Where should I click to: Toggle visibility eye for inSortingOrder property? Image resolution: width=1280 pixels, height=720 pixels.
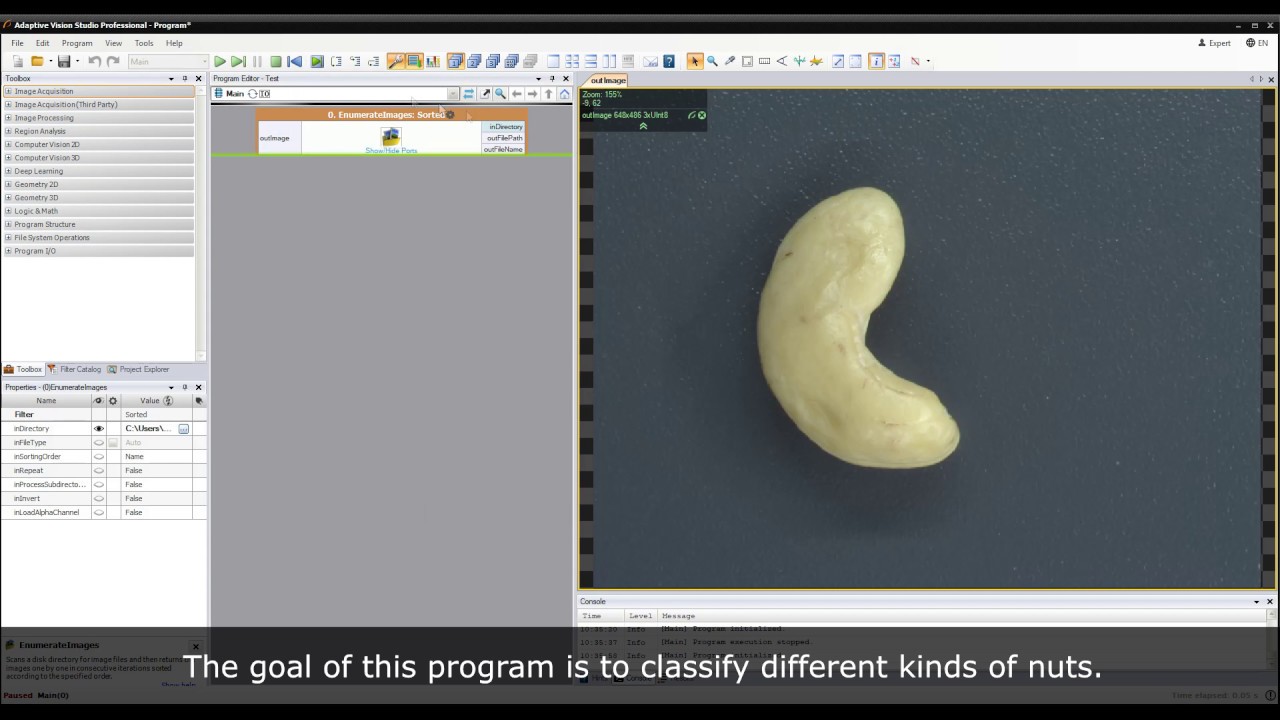pyautogui.click(x=98, y=456)
